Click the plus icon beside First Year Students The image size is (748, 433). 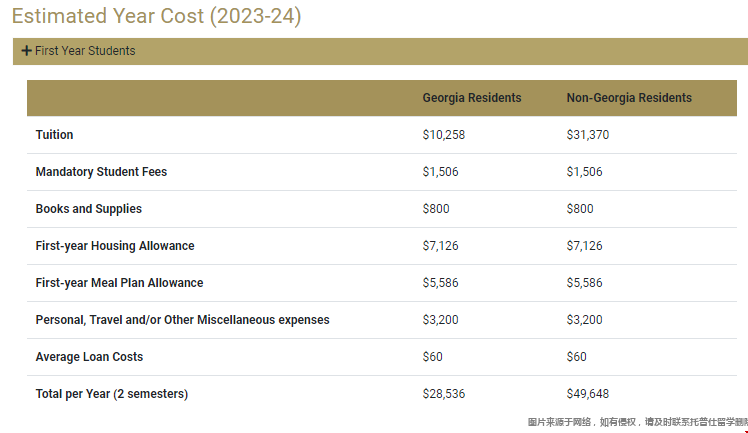click(26, 51)
